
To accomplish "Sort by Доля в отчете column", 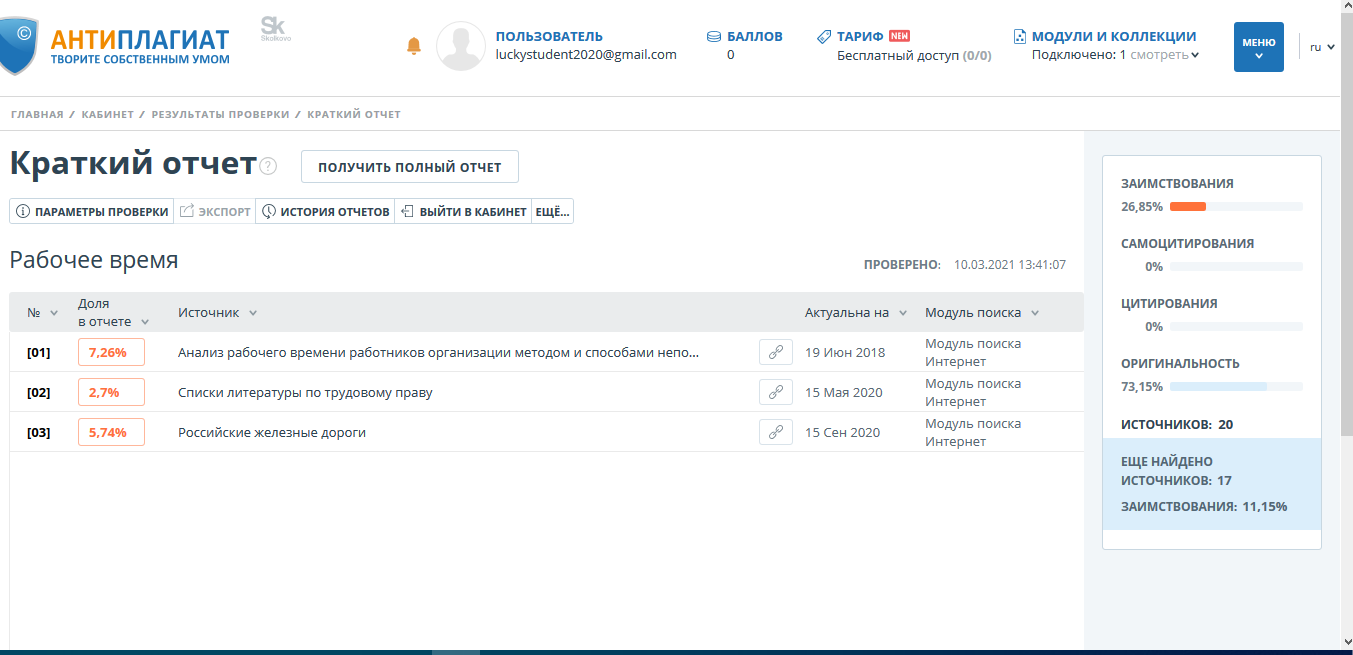I will point(113,313).
